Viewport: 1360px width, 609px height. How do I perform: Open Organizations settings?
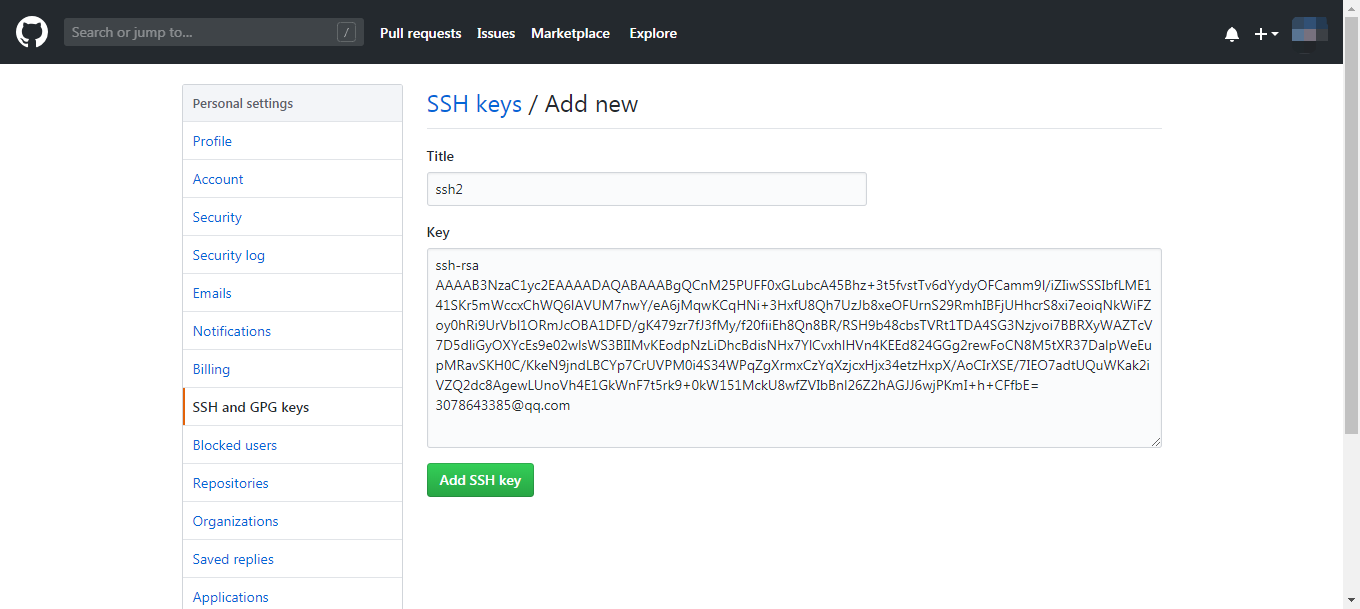292,521
